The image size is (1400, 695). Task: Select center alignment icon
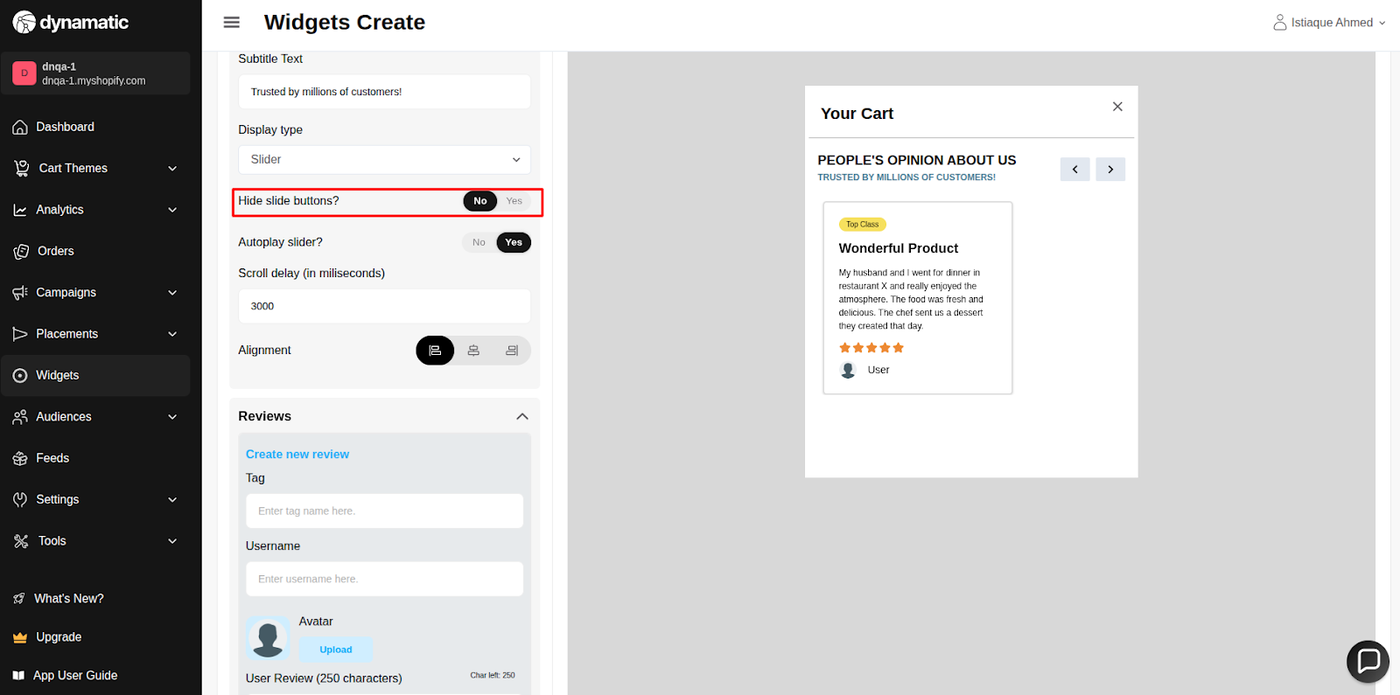point(473,351)
